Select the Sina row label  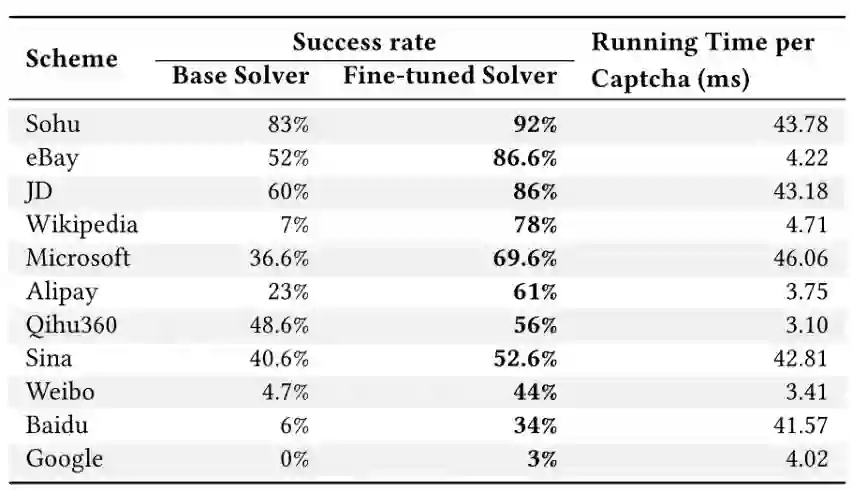pos(49,358)
